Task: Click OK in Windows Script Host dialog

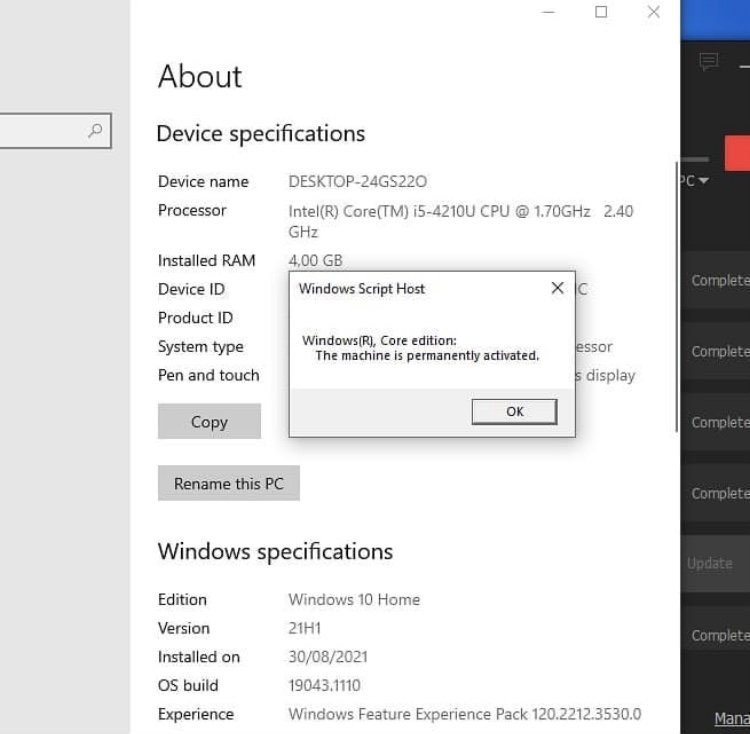Action: (514, 412)
